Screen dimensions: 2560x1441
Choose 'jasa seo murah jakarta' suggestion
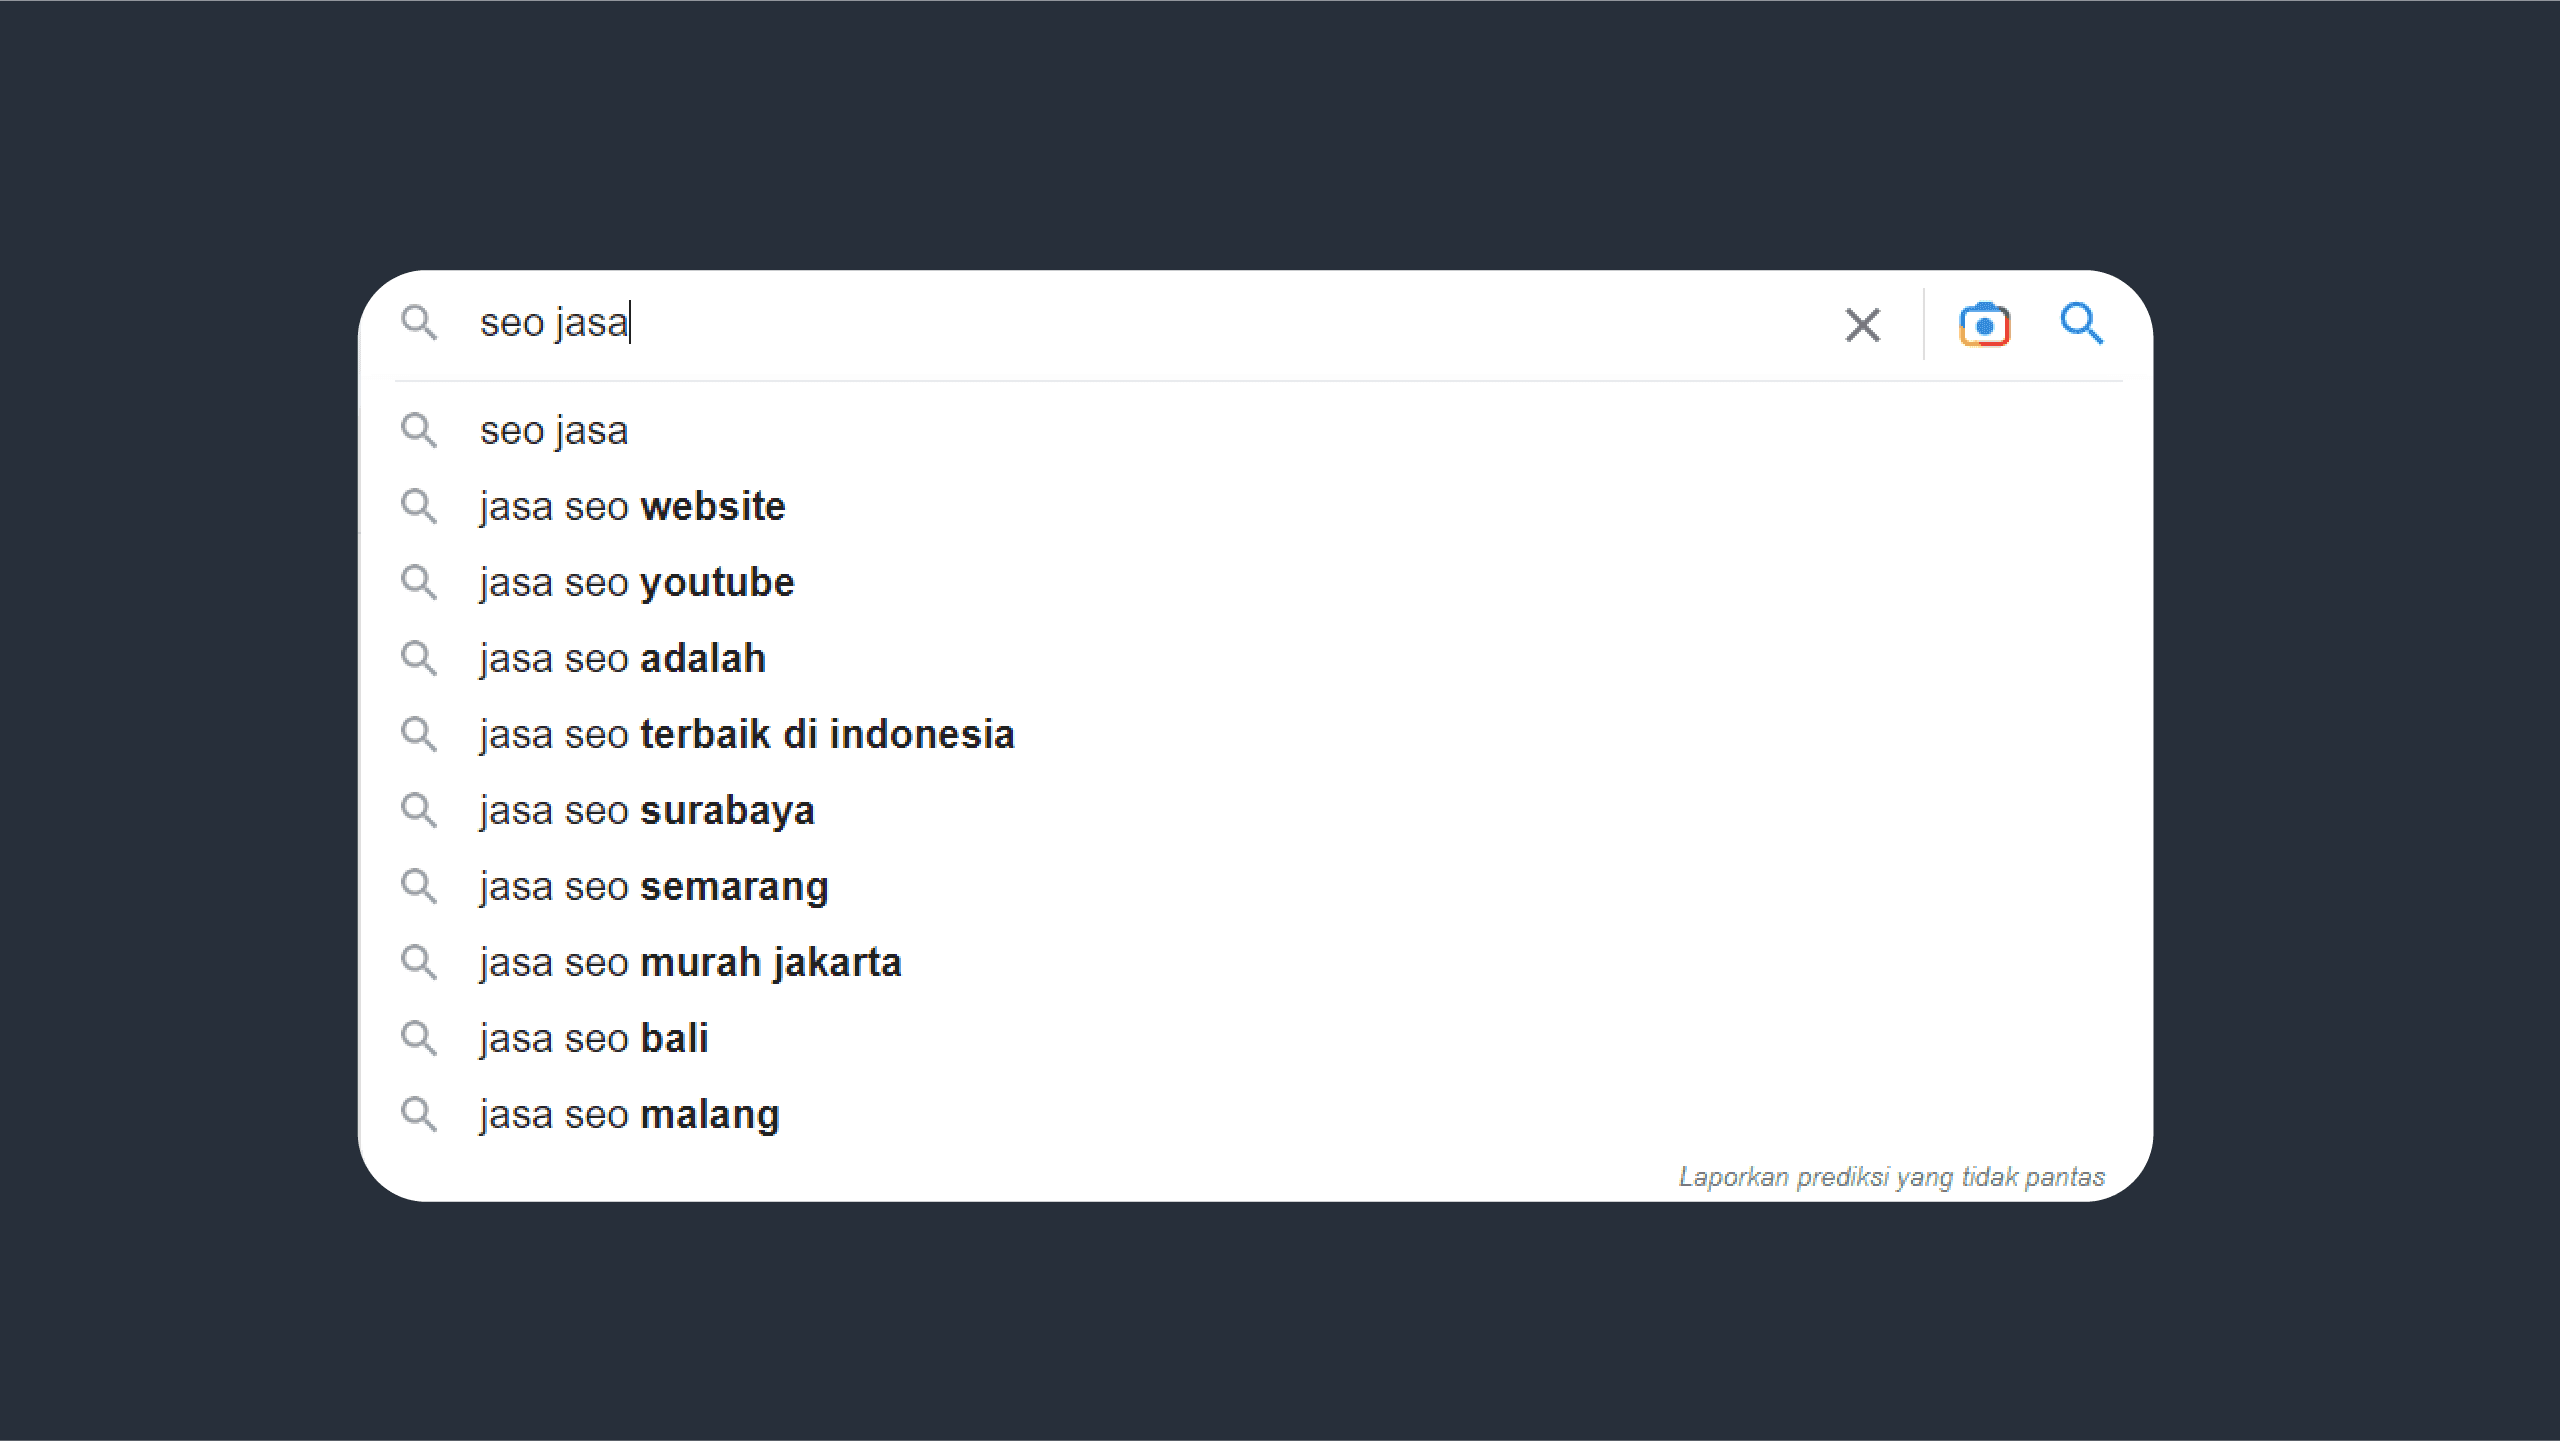point(690,963)
